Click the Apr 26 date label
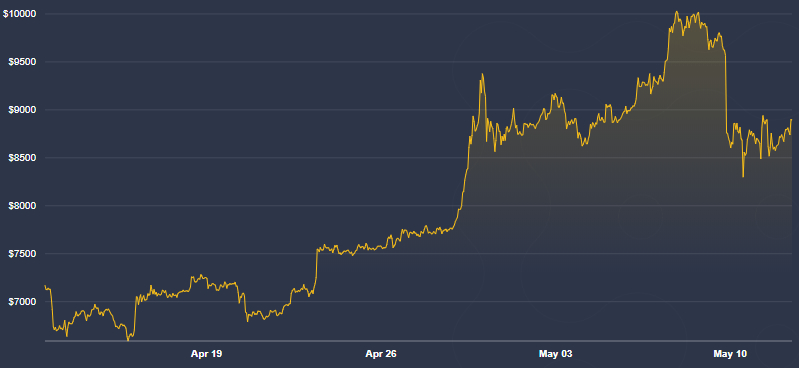 [x=382, y=354]
